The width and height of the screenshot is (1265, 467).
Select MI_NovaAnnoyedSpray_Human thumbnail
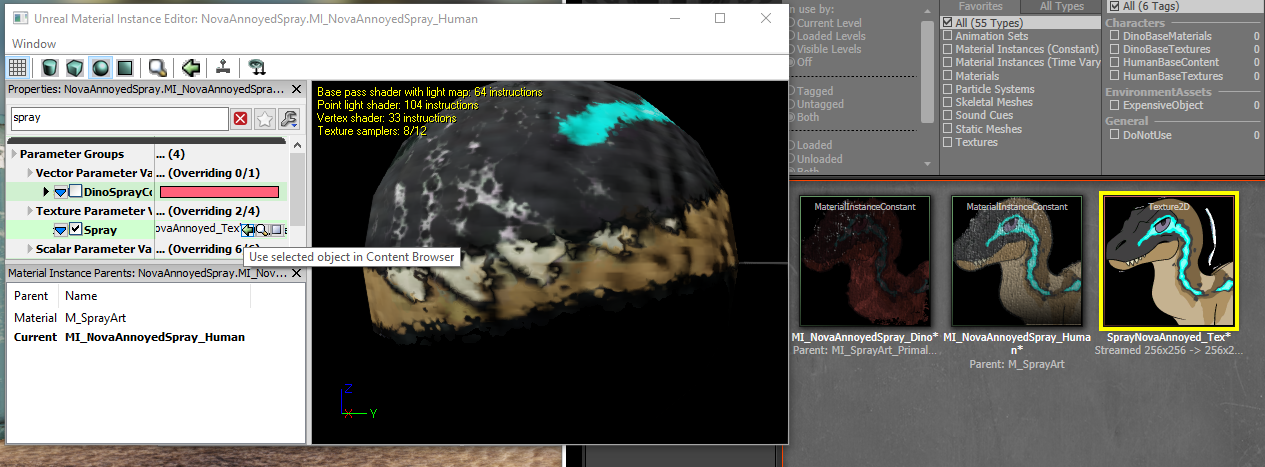(1015, 262)
